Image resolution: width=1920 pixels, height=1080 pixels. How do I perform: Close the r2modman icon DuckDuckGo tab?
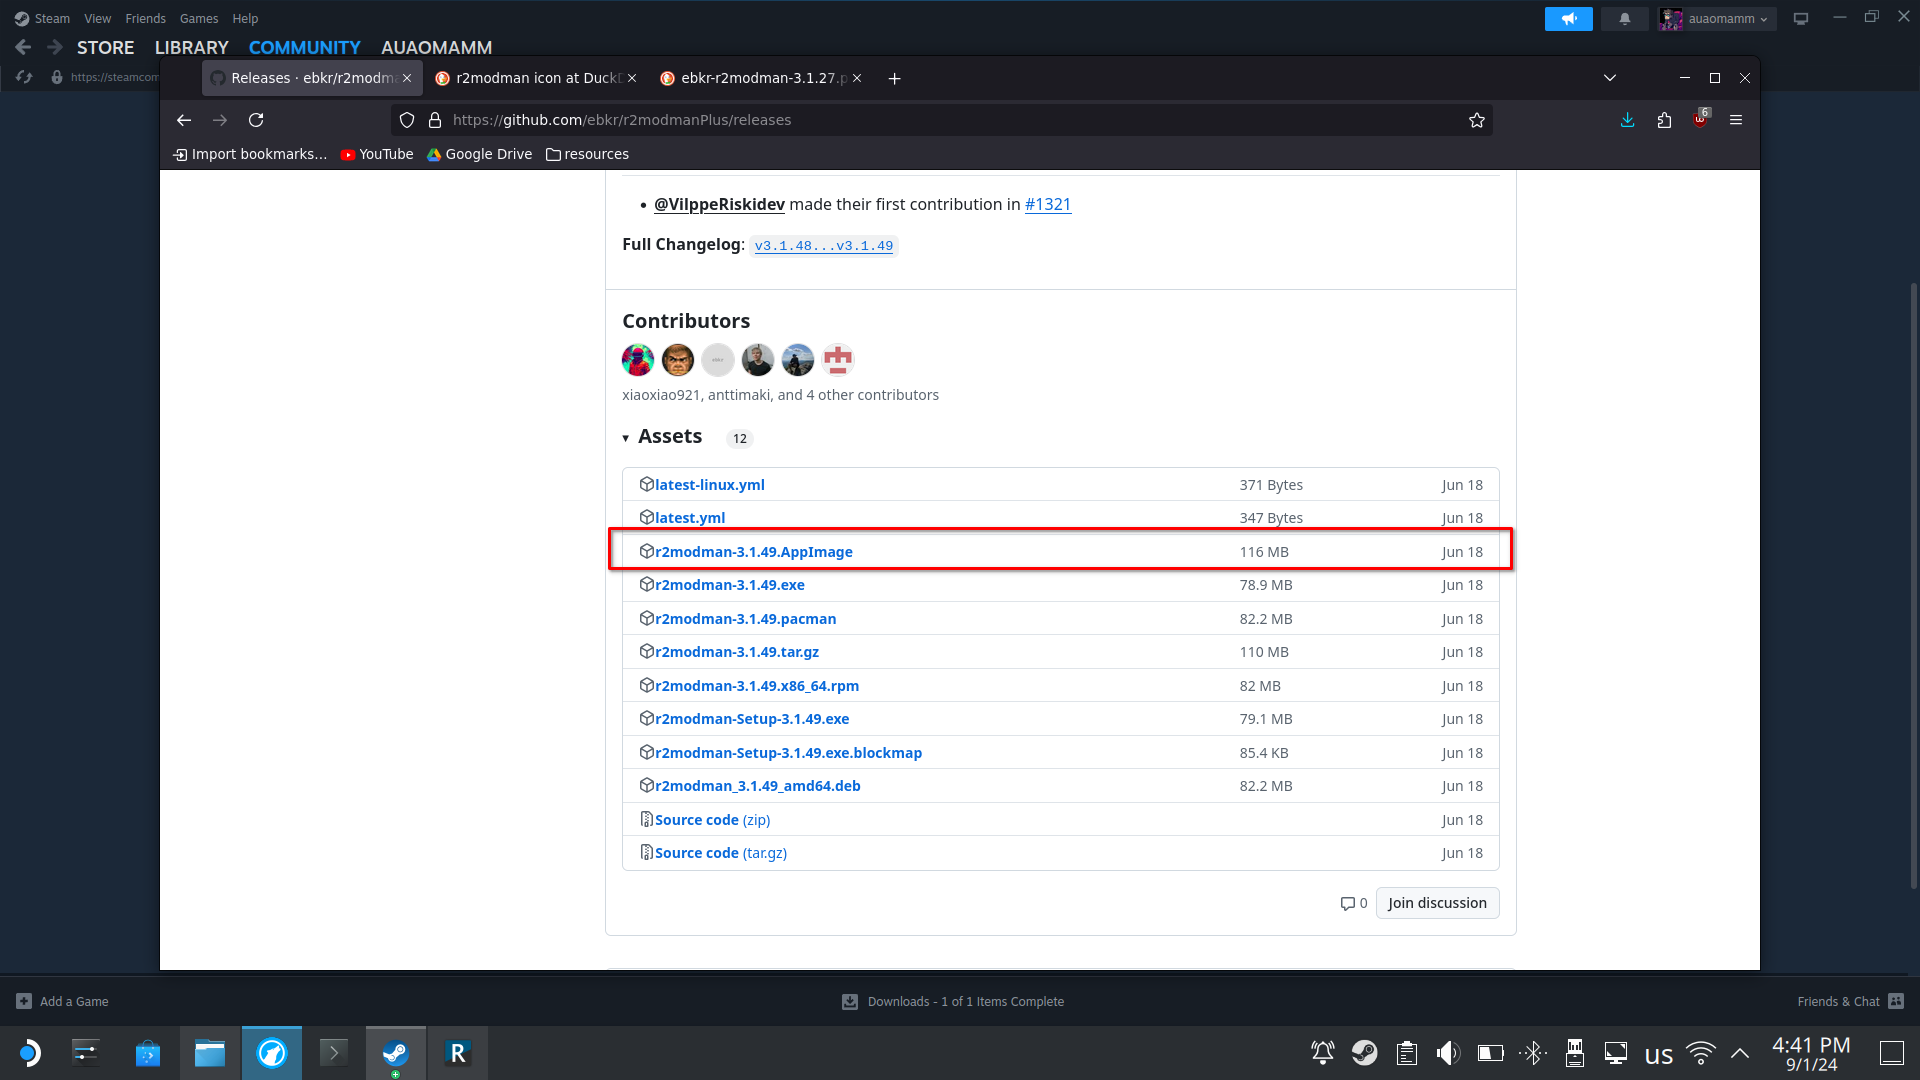pyautogui.click(x=632, y=78)
